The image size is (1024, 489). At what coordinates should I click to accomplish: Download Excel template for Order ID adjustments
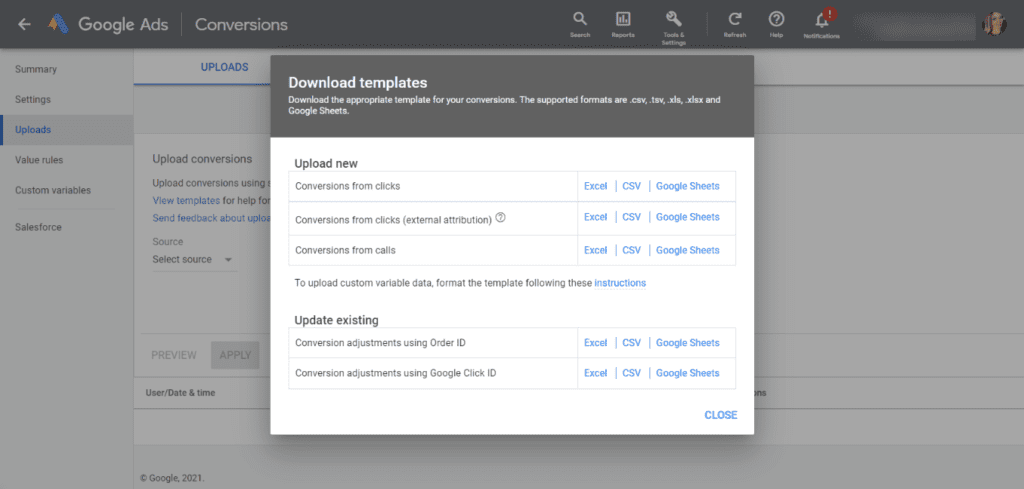[x=596, y=343]
